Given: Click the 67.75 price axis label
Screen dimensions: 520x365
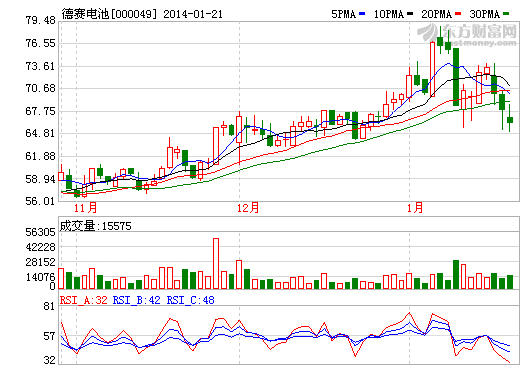Looking at the screenshot, I should 40,111.
